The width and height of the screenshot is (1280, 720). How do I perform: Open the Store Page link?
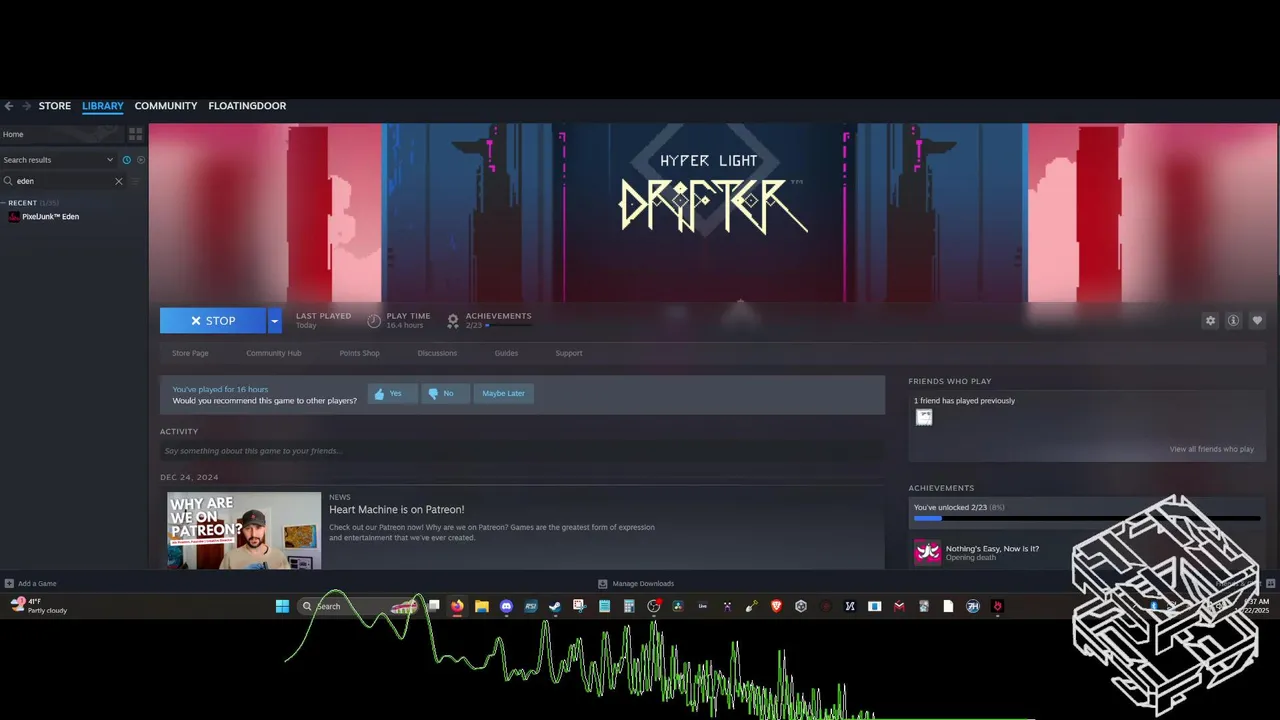190,353
